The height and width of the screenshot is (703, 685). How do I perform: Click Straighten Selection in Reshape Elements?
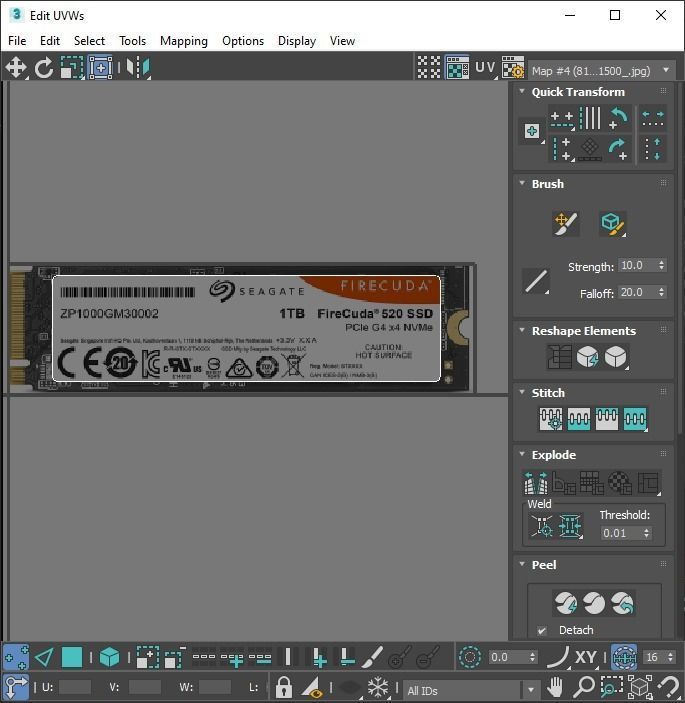[559, 357]
